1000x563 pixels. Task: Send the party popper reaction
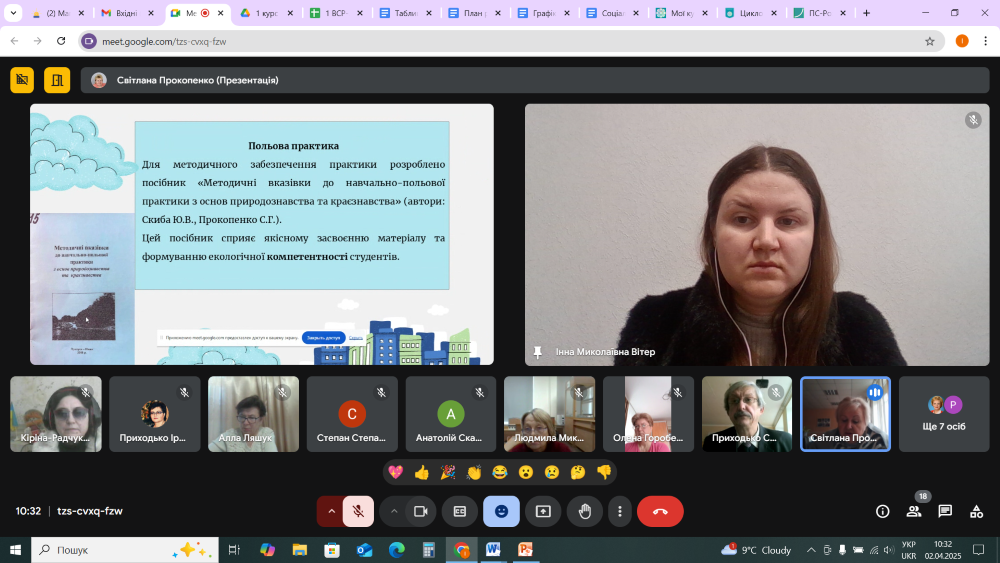(x=448, y=472)
